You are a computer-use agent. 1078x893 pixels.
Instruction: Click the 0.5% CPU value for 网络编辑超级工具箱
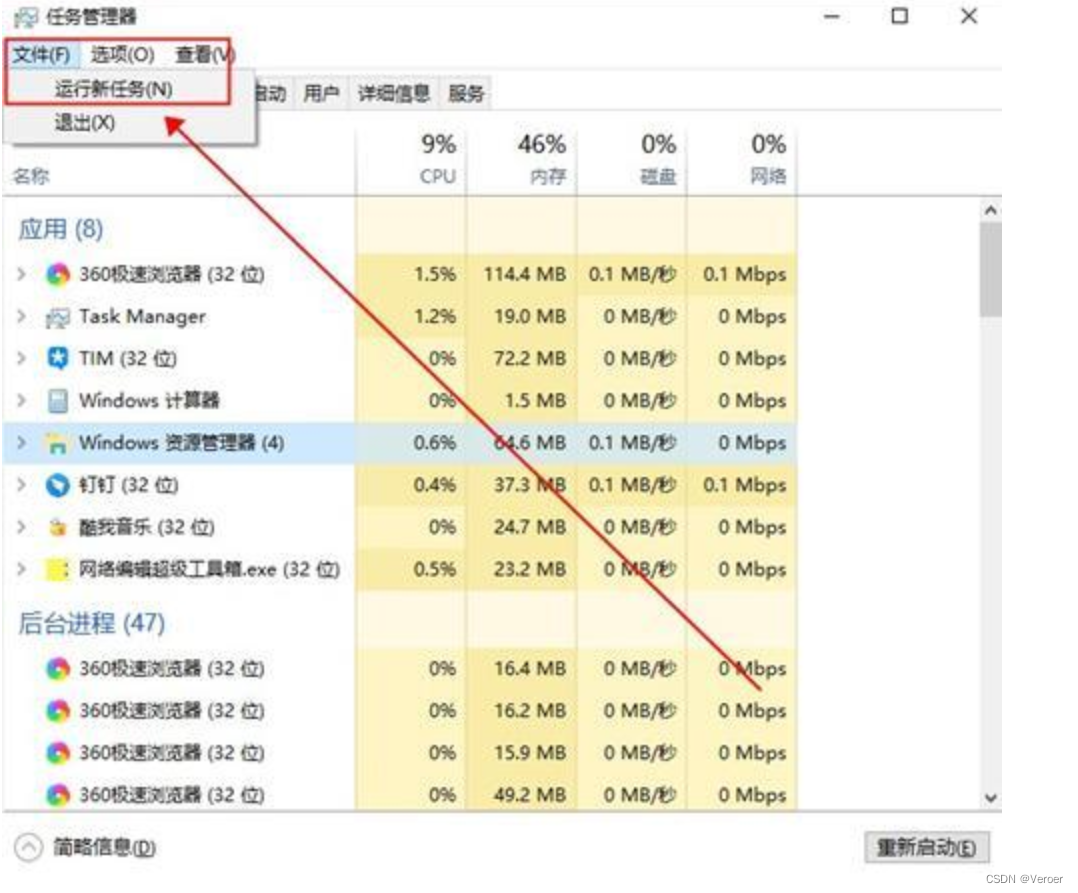click(x=434, y=569)
